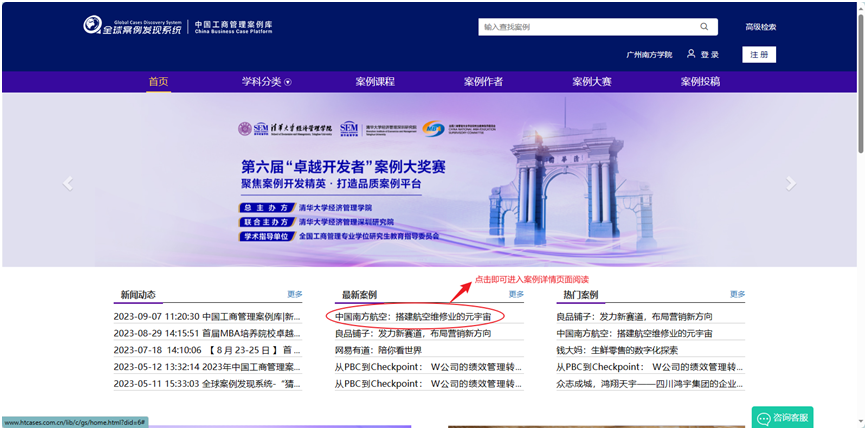Viewport: 867px width, 430px height.
Task: Expand the 学科分类 dropdown menu
Action: point(267,82)
